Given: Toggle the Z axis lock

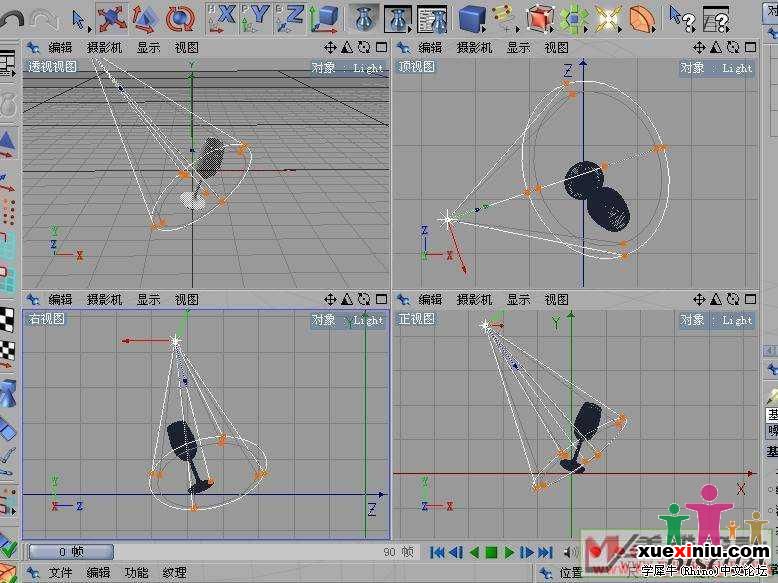Looking at the screenshot, I should pyautogui.click(x=289, y=19).
